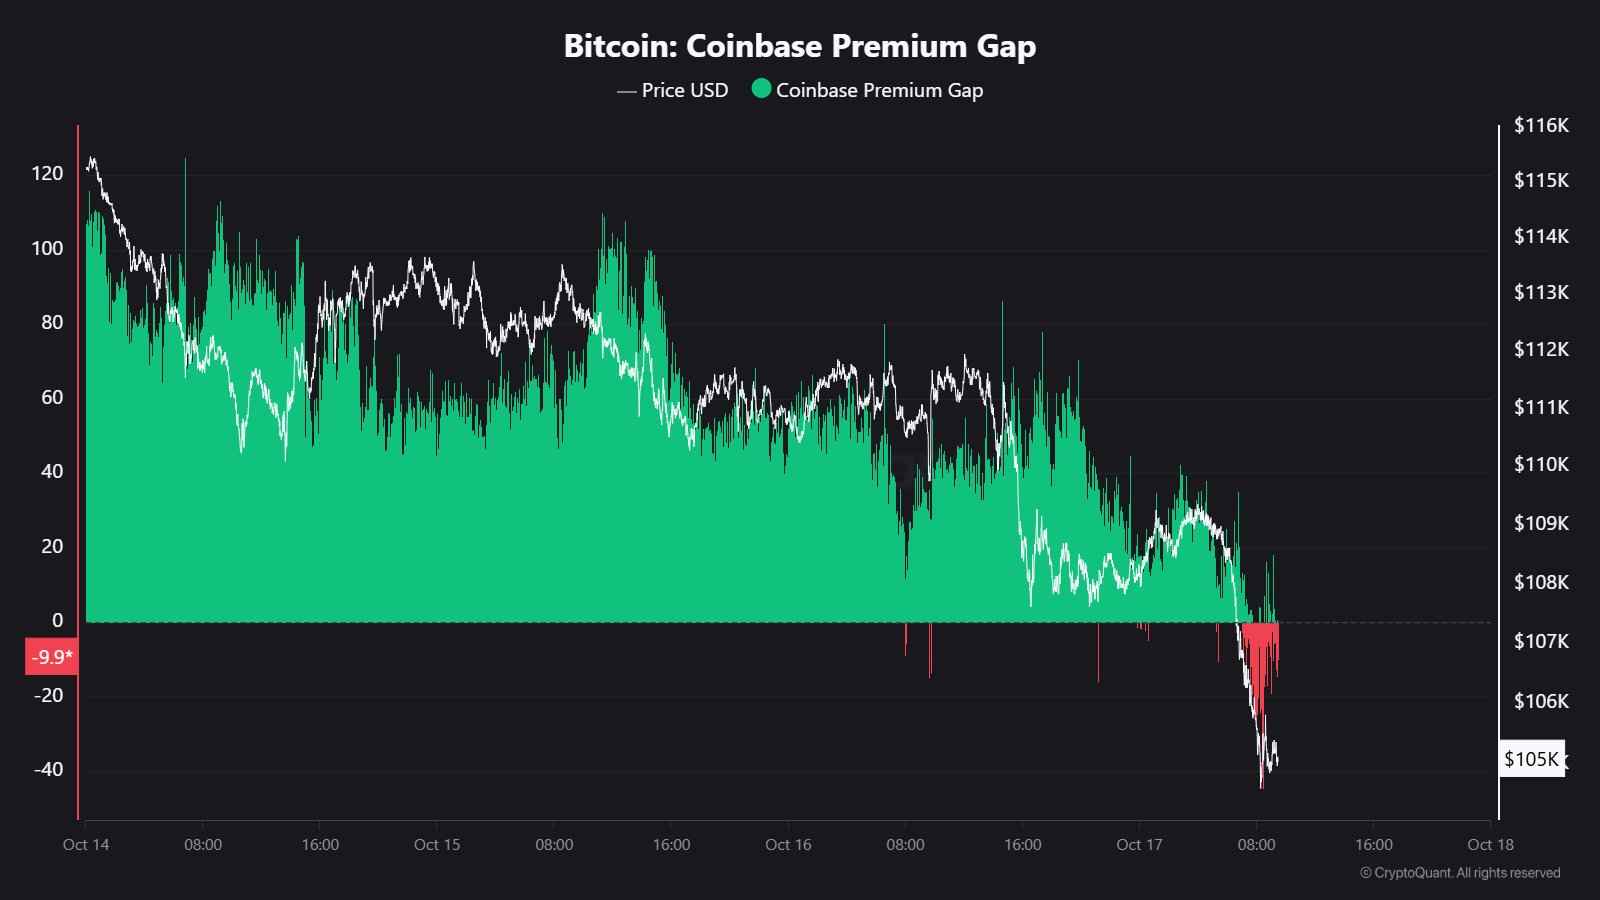Open the CryptoQuant copyright notice

click(1460, 873)
